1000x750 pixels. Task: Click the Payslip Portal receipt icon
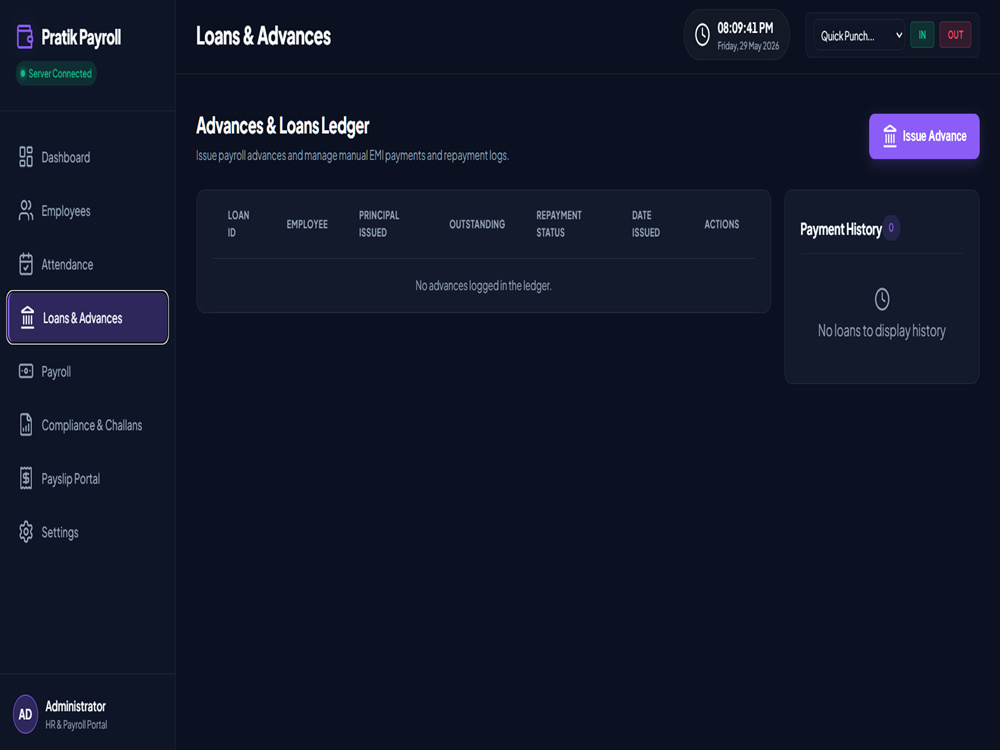26,478
